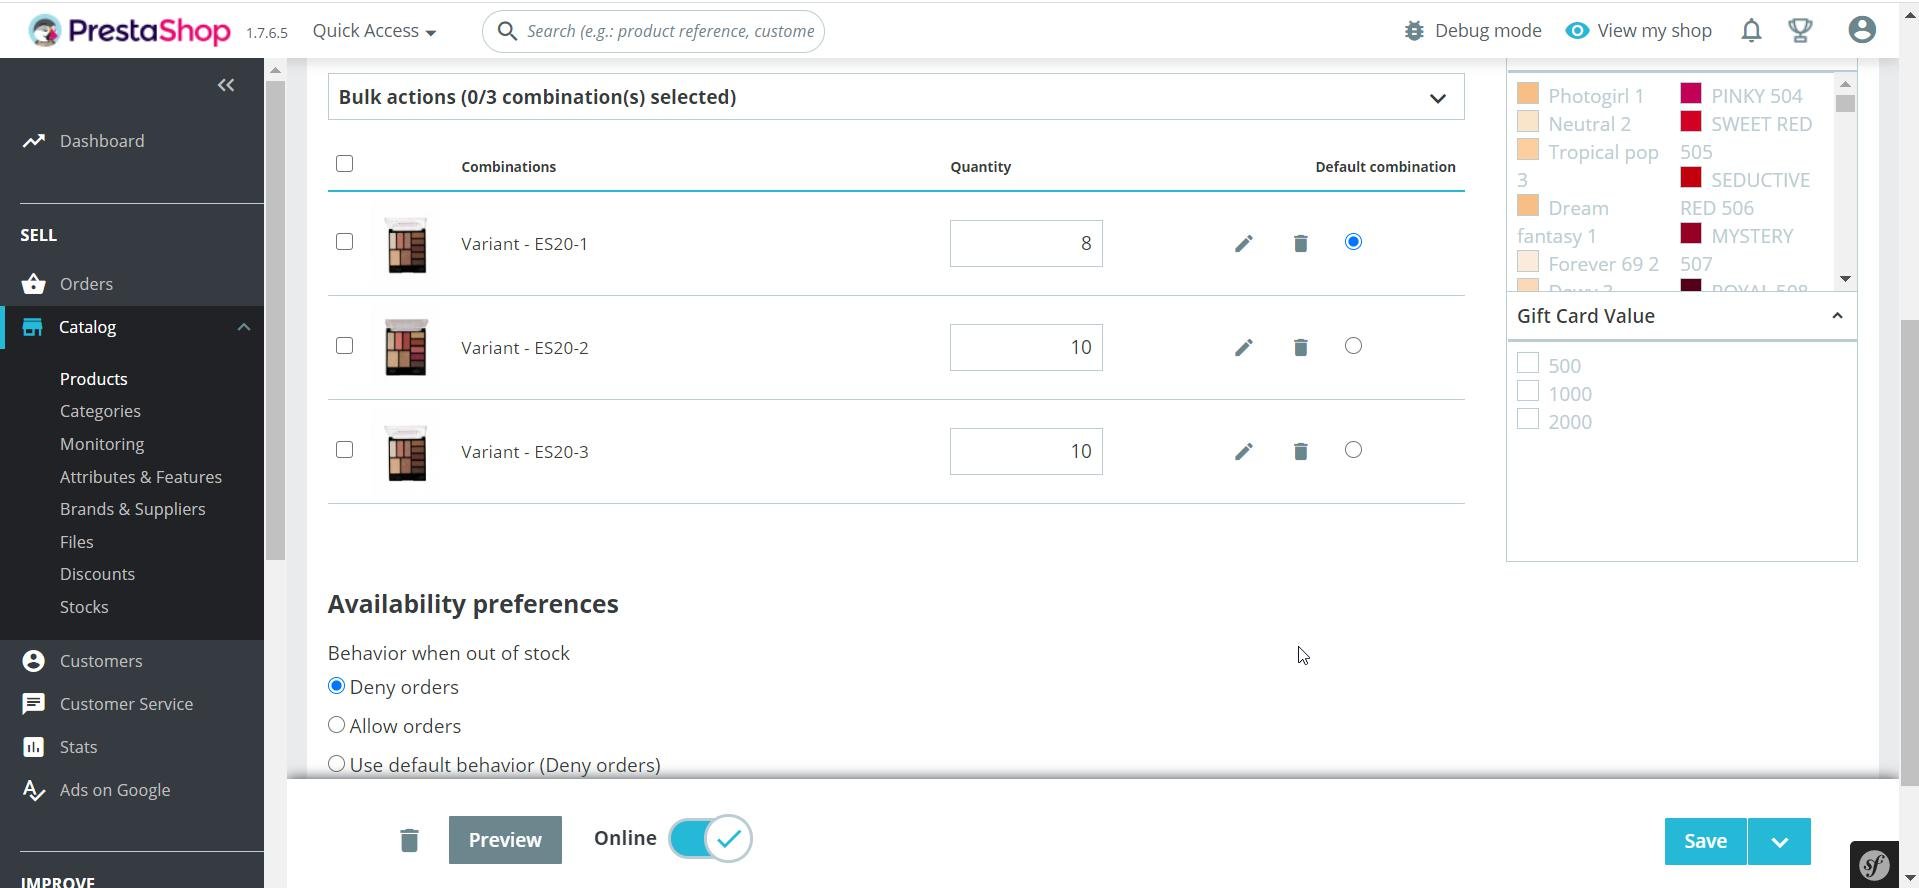
Task: Set Variant ES20-3 as default combination
Action: 1353,450
